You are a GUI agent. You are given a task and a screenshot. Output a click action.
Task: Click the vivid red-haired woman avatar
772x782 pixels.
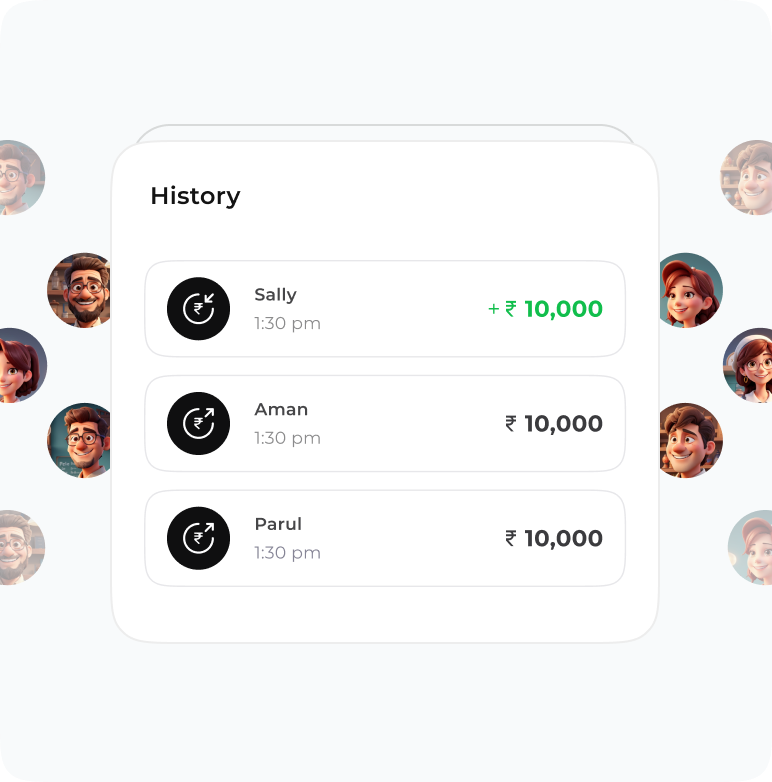coord(690,290)
